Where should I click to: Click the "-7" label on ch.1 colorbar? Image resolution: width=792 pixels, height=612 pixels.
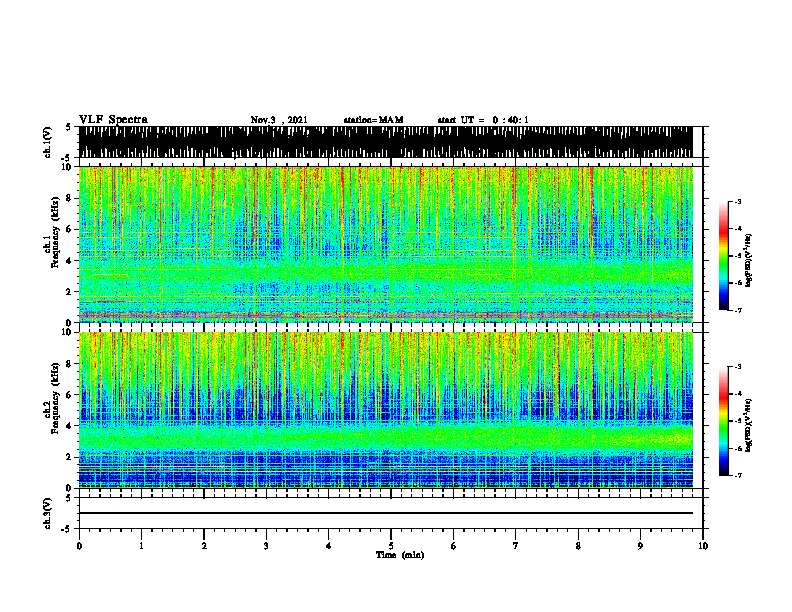point(737,310)
